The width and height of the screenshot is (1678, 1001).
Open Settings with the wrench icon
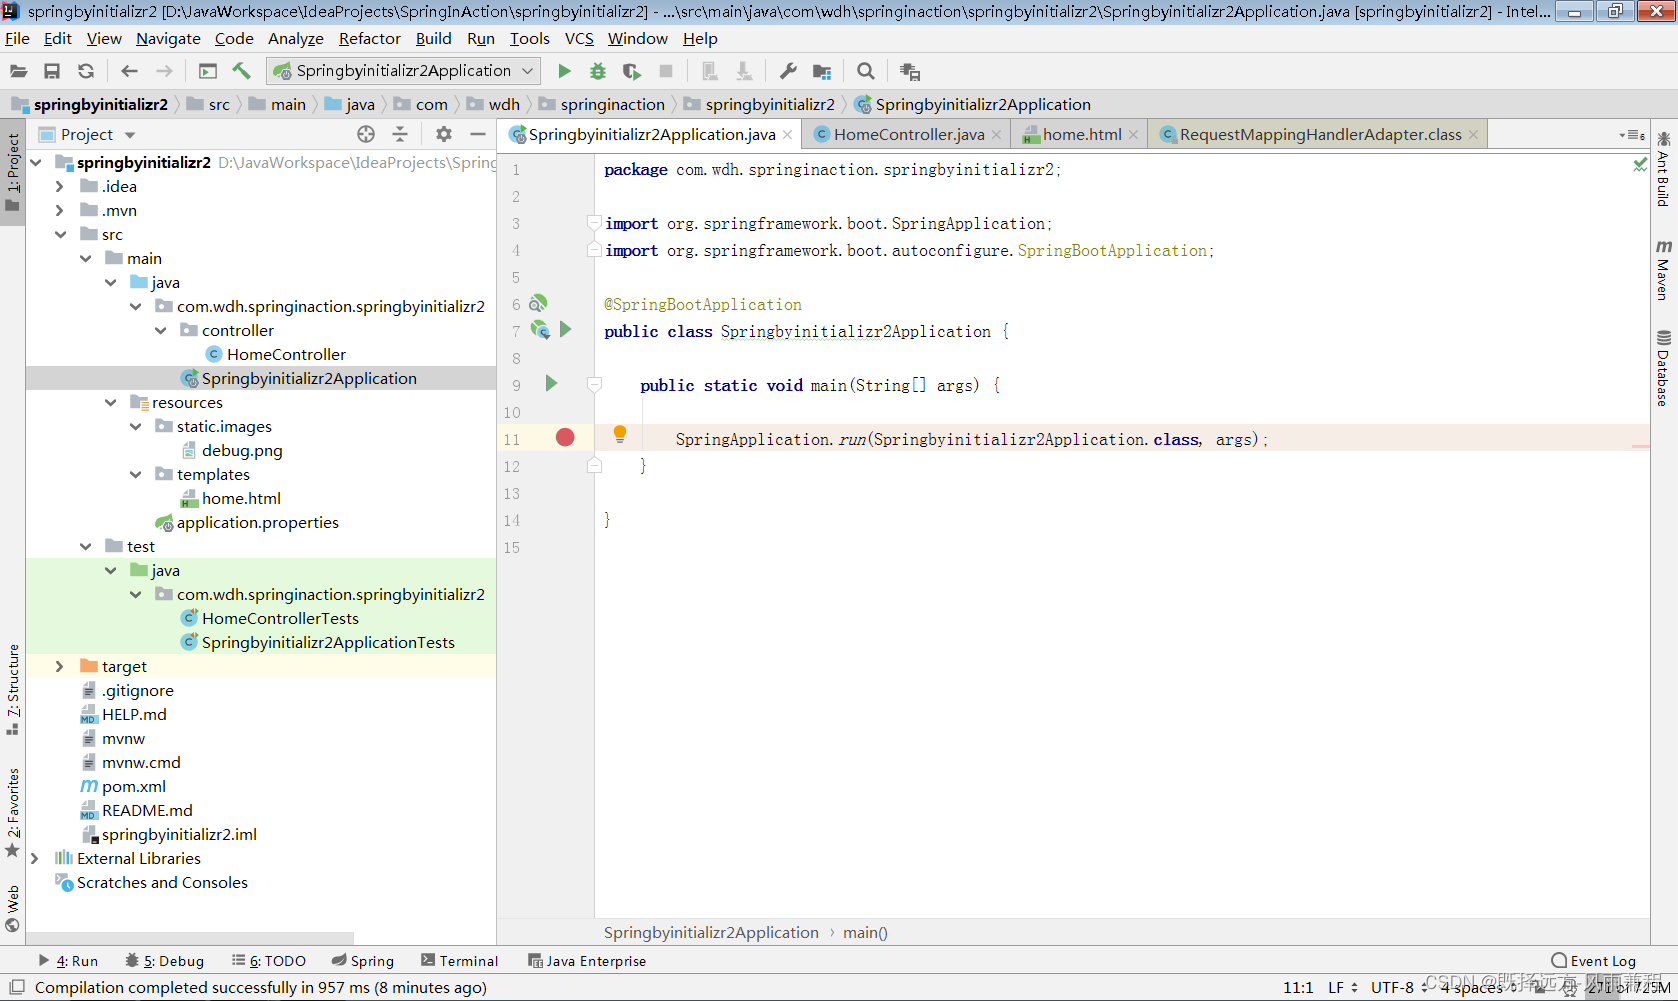788,71
